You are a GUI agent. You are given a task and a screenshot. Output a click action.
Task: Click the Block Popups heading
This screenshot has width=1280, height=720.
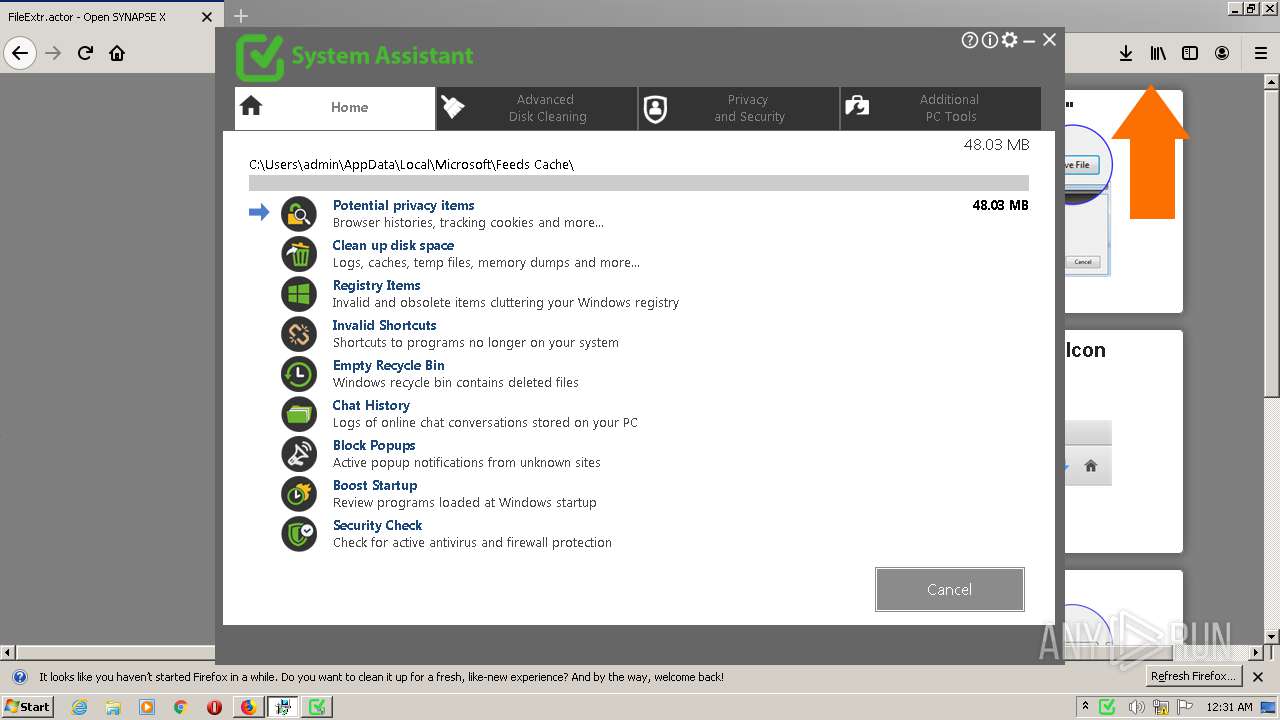(374, 445)
